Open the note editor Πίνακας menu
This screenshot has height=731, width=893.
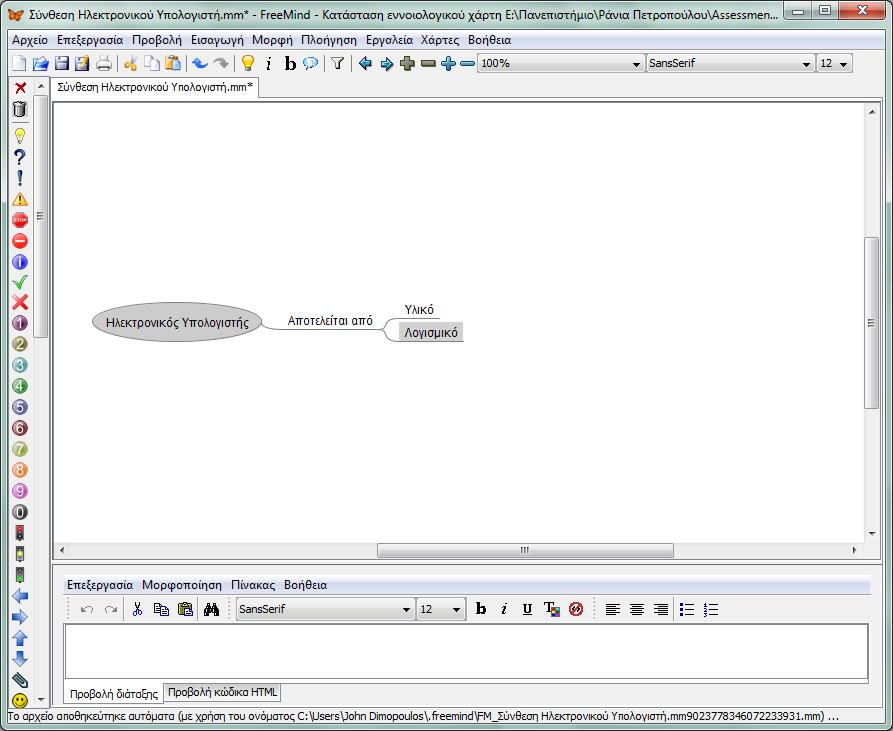pos(253,585)
